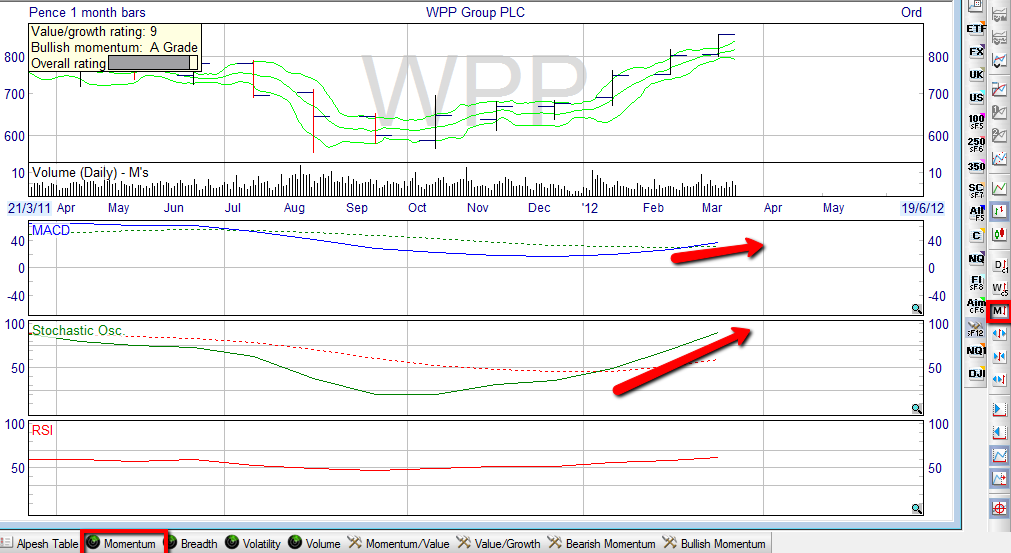Click the compress time range arrows icon
Screen dimensions: 1011x553
(999, 356)
